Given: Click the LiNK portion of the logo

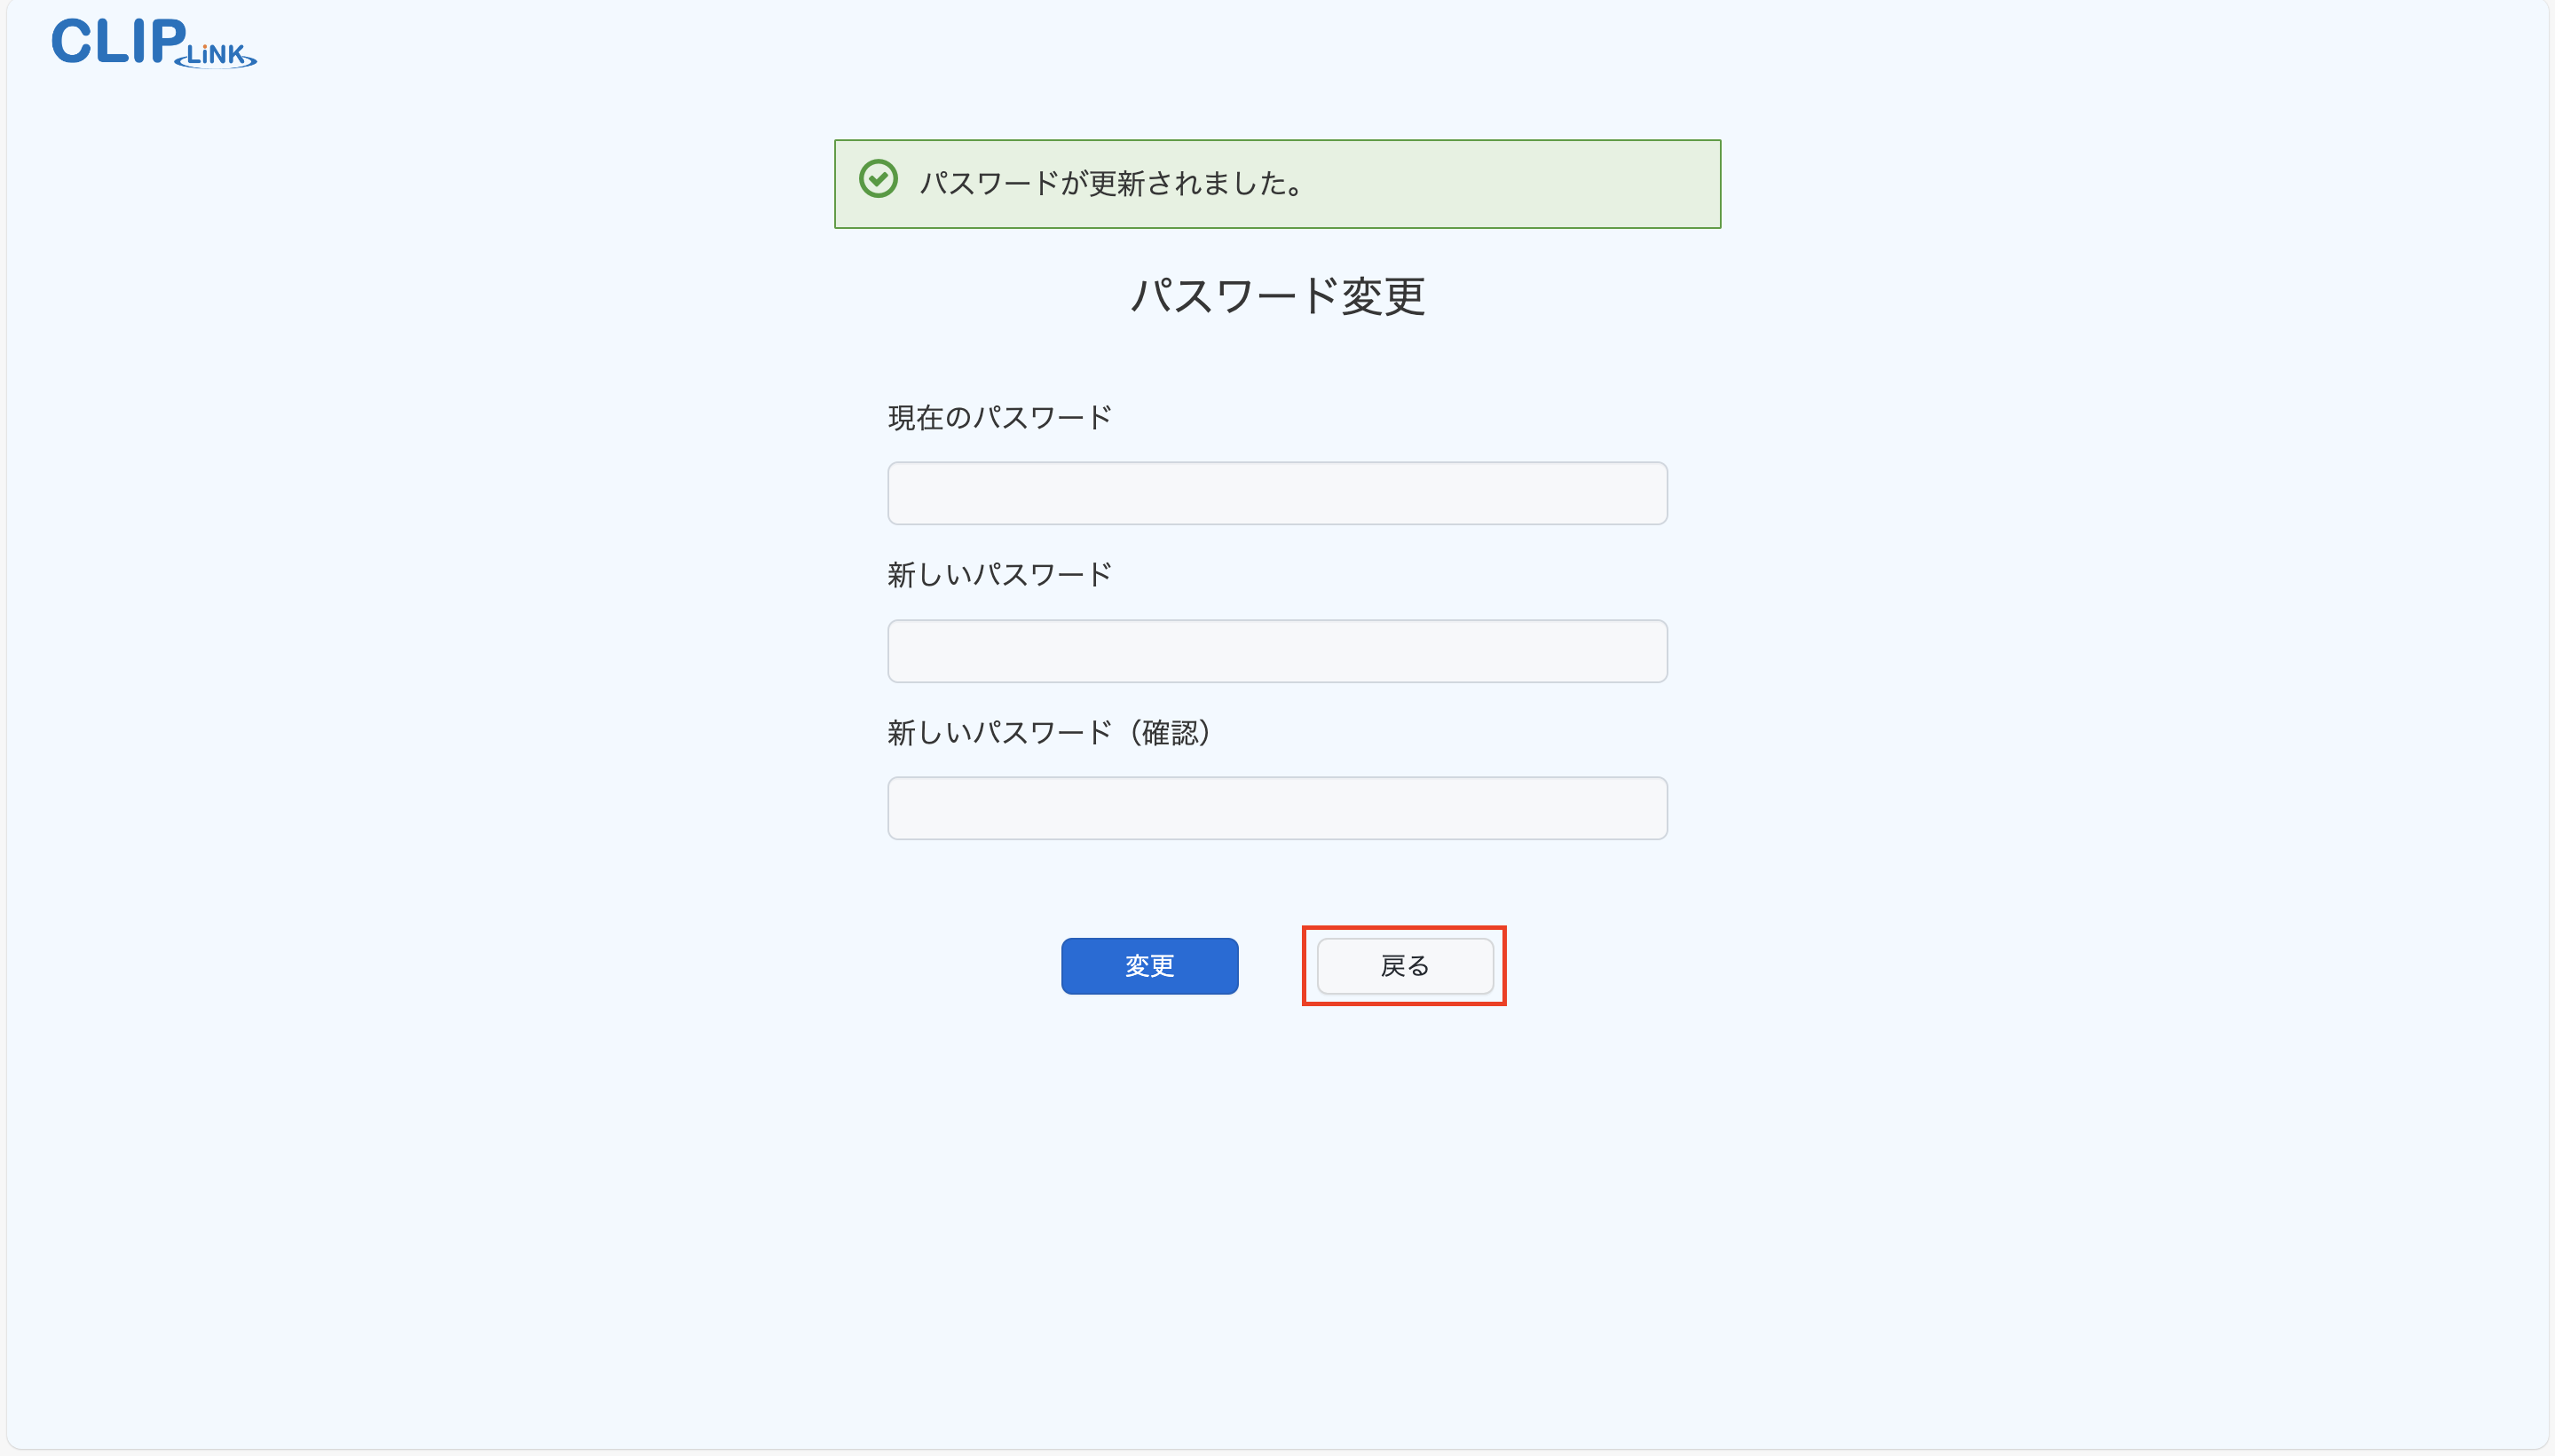Looking at the screenshot, I should (x=217, y=54).
